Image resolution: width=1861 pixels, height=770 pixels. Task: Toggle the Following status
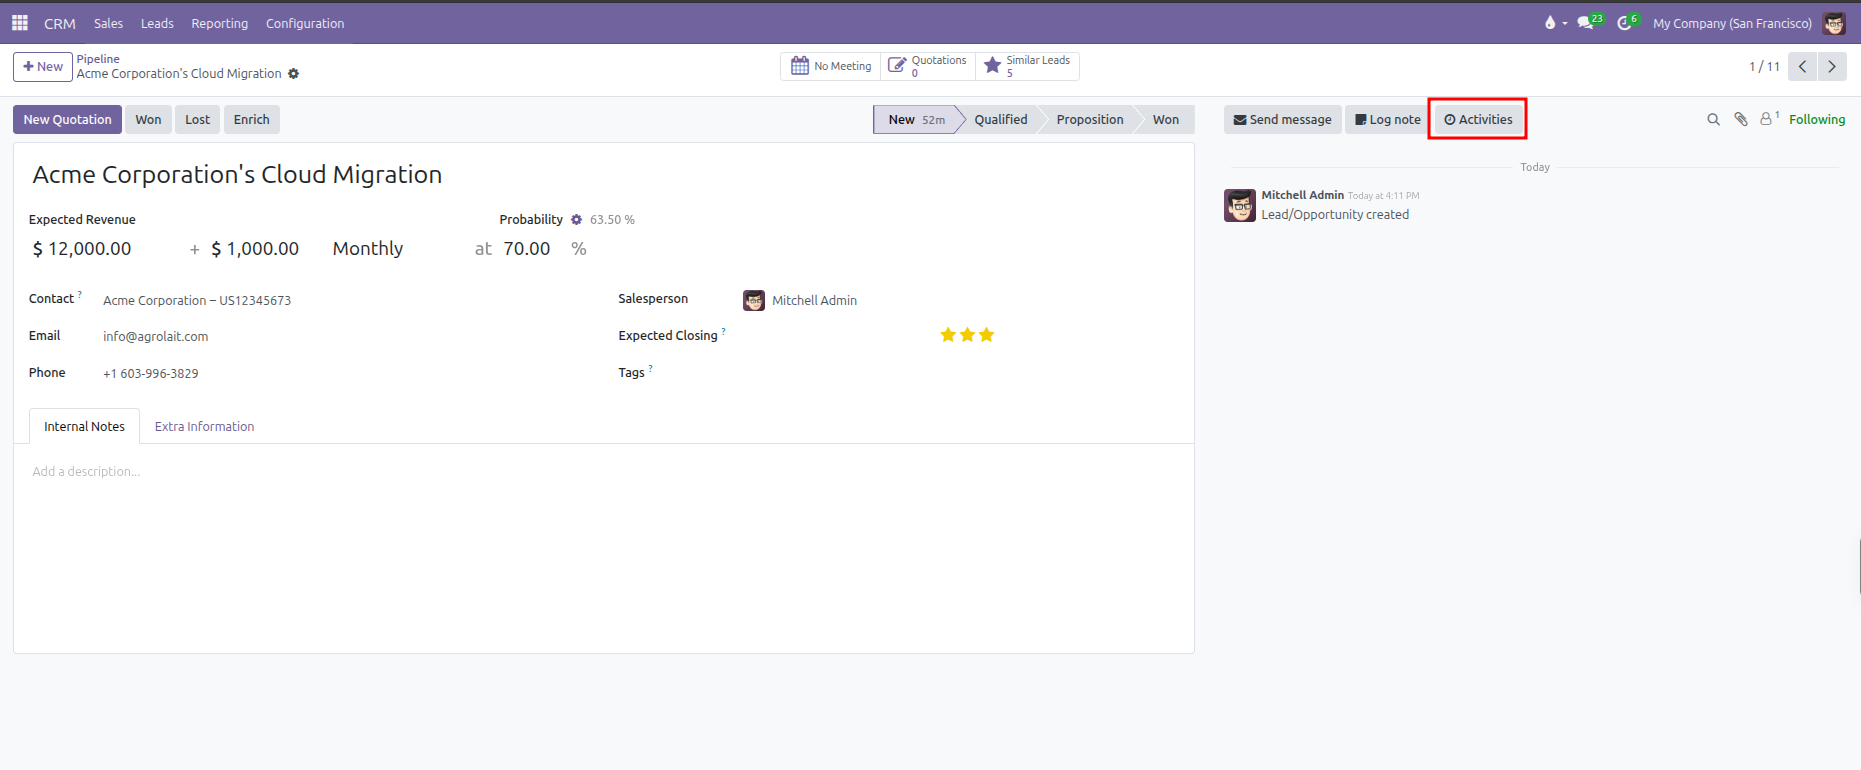click(1817, 119)
